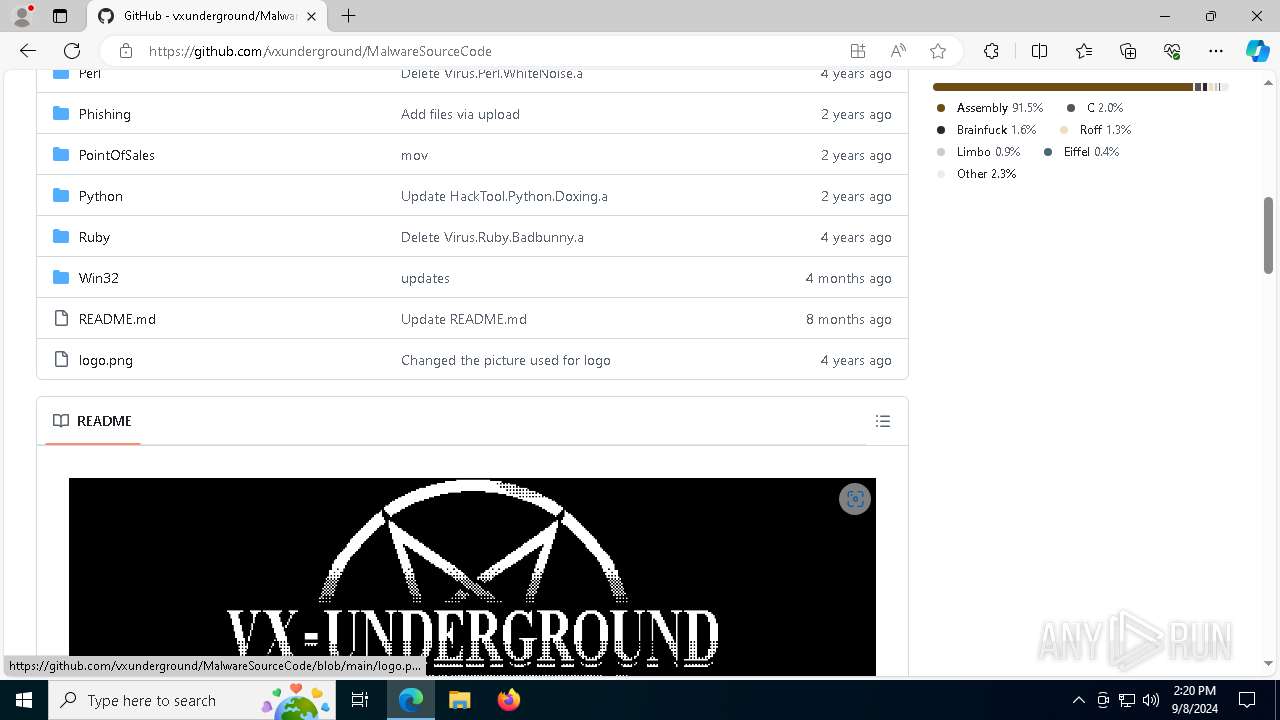The height and width of the screenshot is (720, 1280).
Task: Click the browser Back arrow
Action: [28, 51]
